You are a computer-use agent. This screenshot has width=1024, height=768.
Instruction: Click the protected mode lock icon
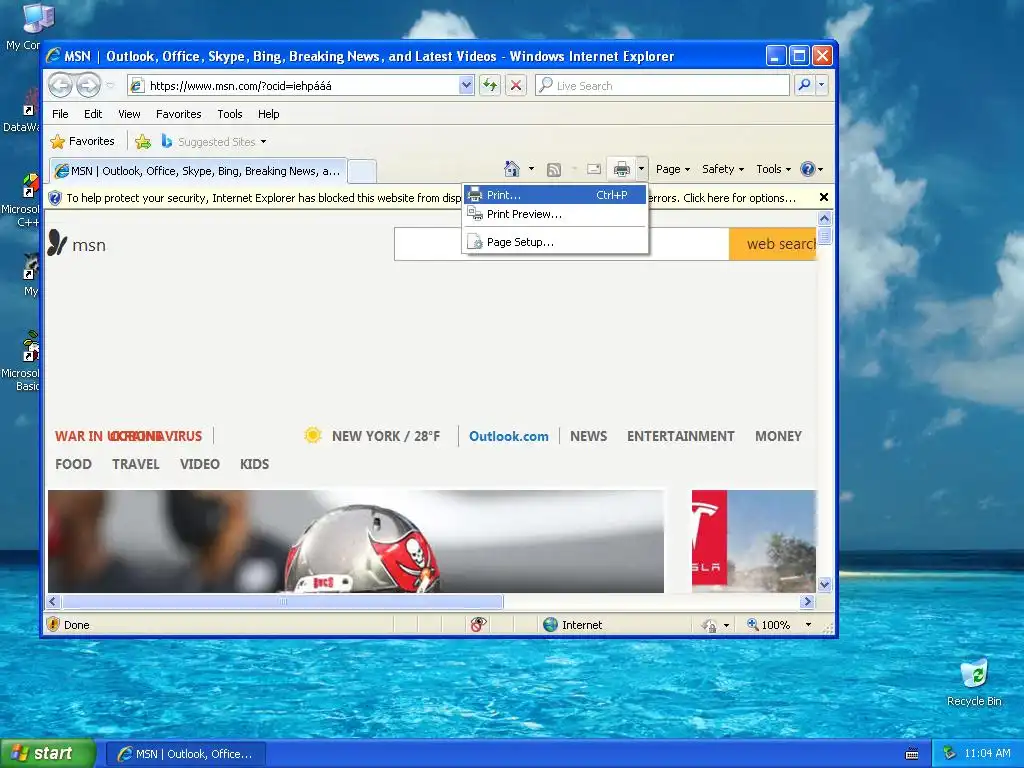710,625
